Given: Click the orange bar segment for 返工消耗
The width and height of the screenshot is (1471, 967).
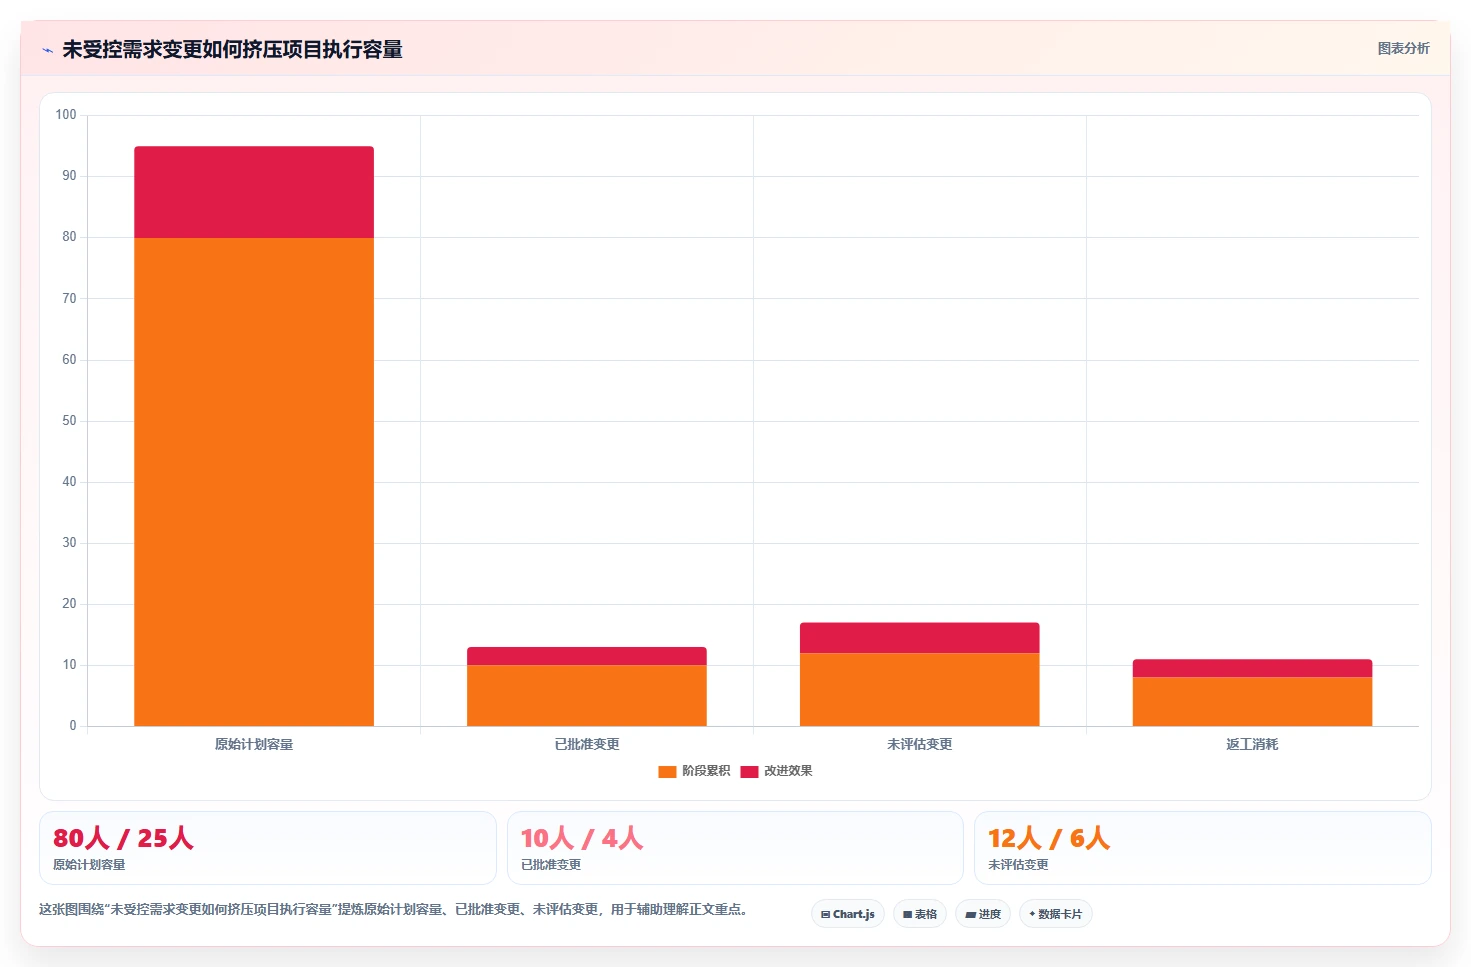Looking at the screenshot, I should pos(1252,701).
